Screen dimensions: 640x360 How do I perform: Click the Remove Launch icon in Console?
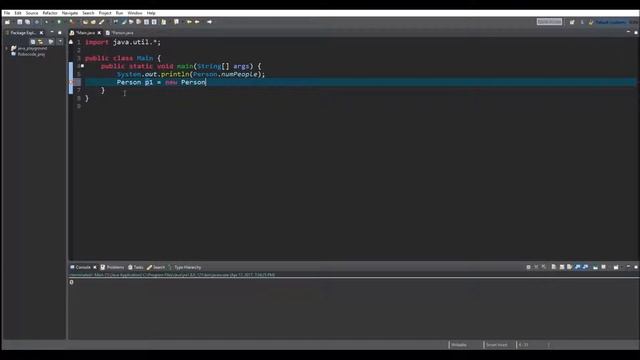536,267
